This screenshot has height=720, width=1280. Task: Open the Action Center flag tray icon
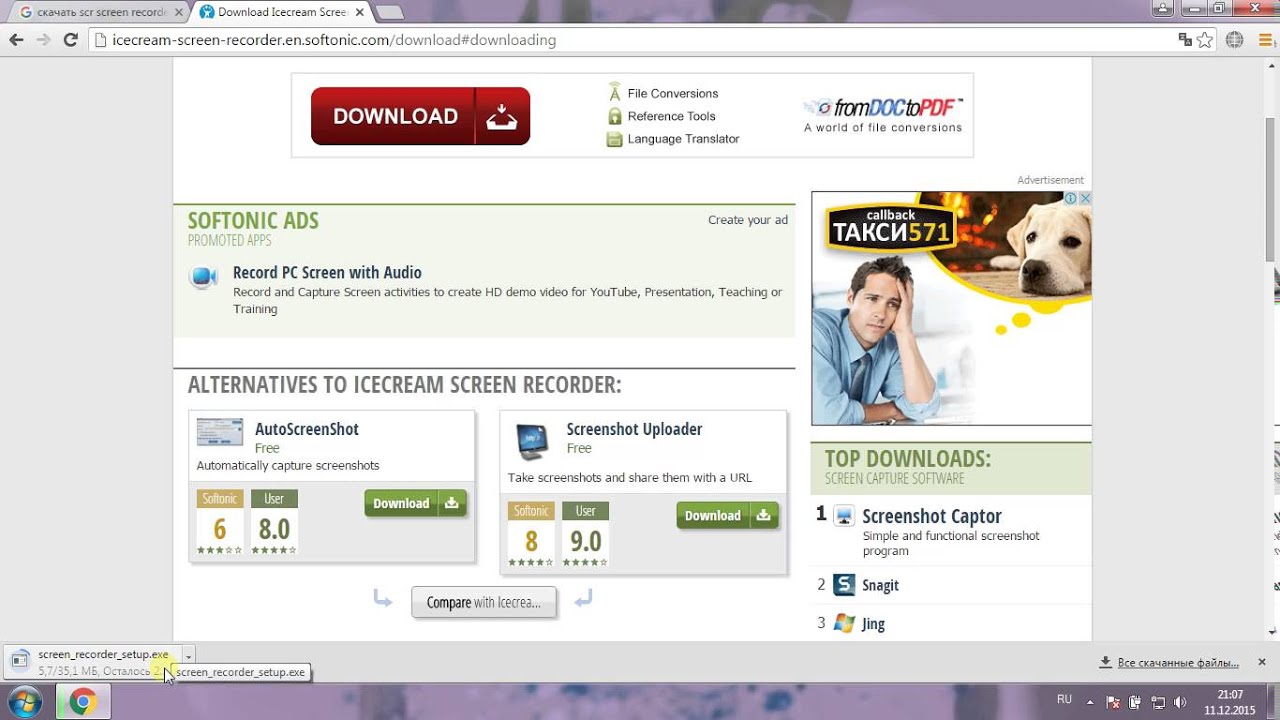pos(1115,702)
